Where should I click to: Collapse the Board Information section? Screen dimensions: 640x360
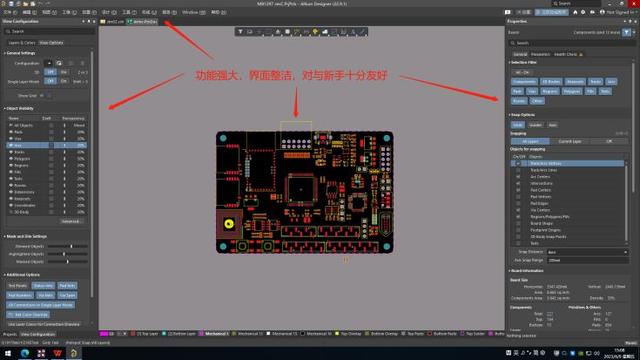[x=510, y=271]
